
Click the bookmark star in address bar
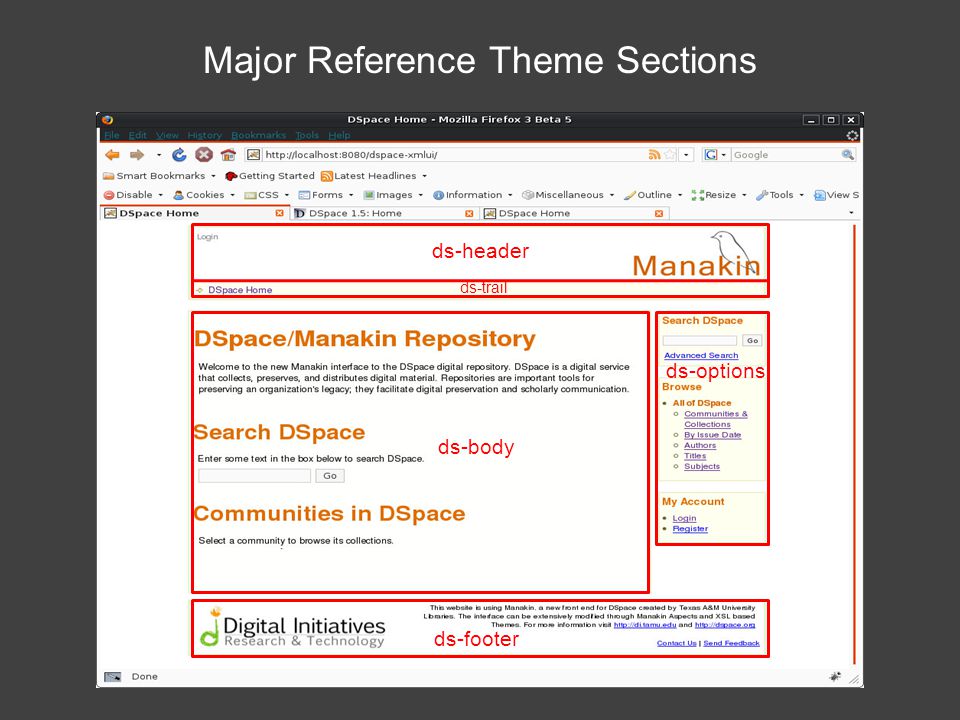(x=670, y=155)
